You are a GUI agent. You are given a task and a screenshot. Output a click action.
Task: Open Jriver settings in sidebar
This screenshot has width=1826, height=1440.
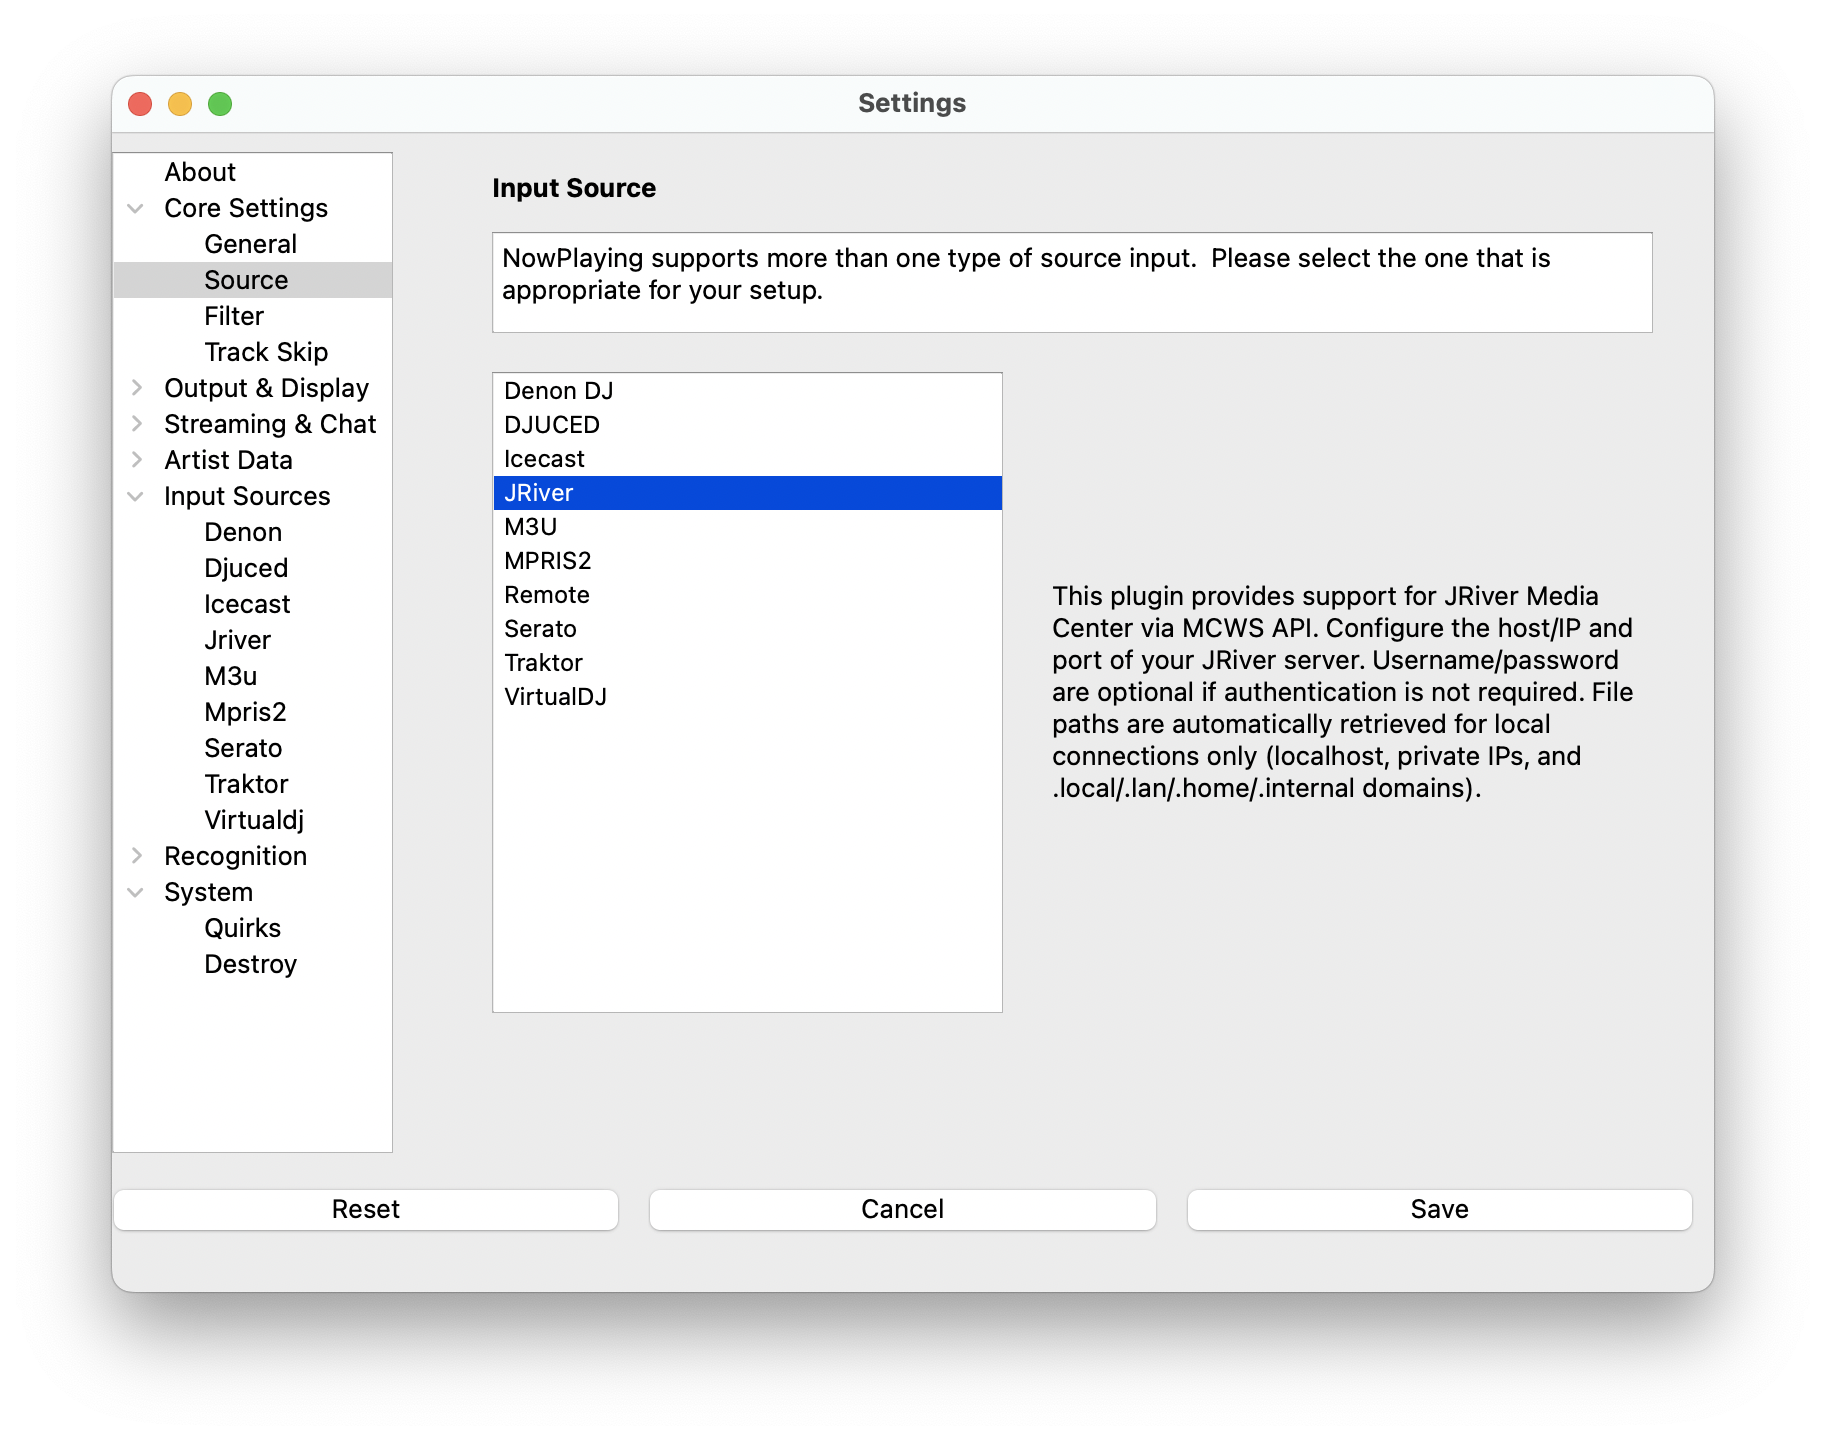tap(237, 640)
